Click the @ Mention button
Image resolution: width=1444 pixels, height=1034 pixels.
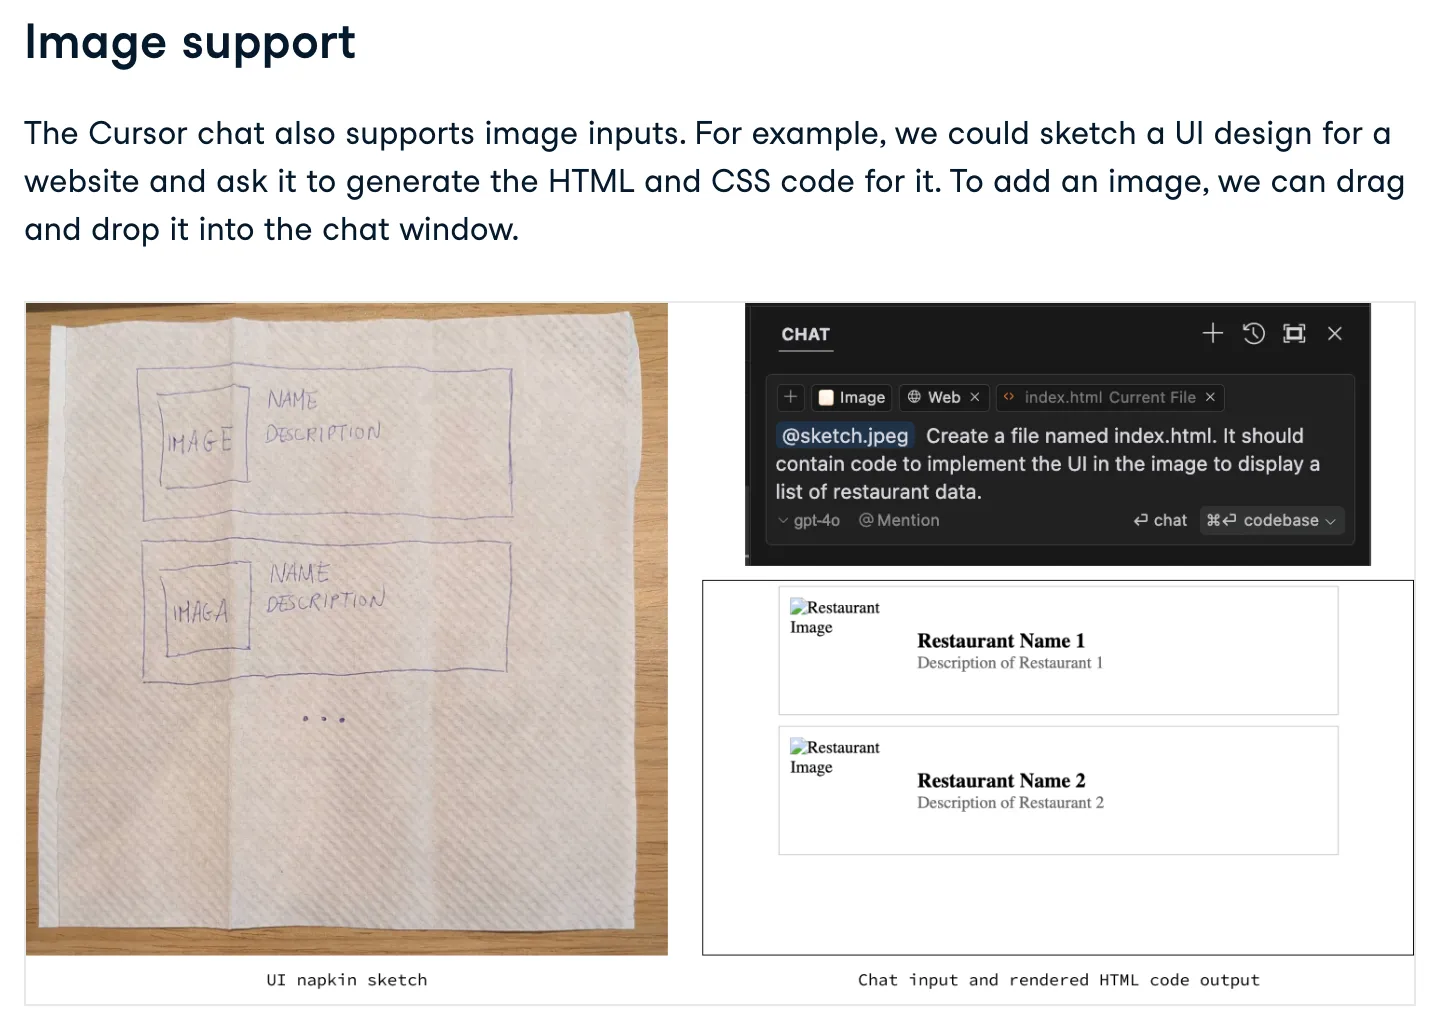pyautogui.click(x=899, y=520)
